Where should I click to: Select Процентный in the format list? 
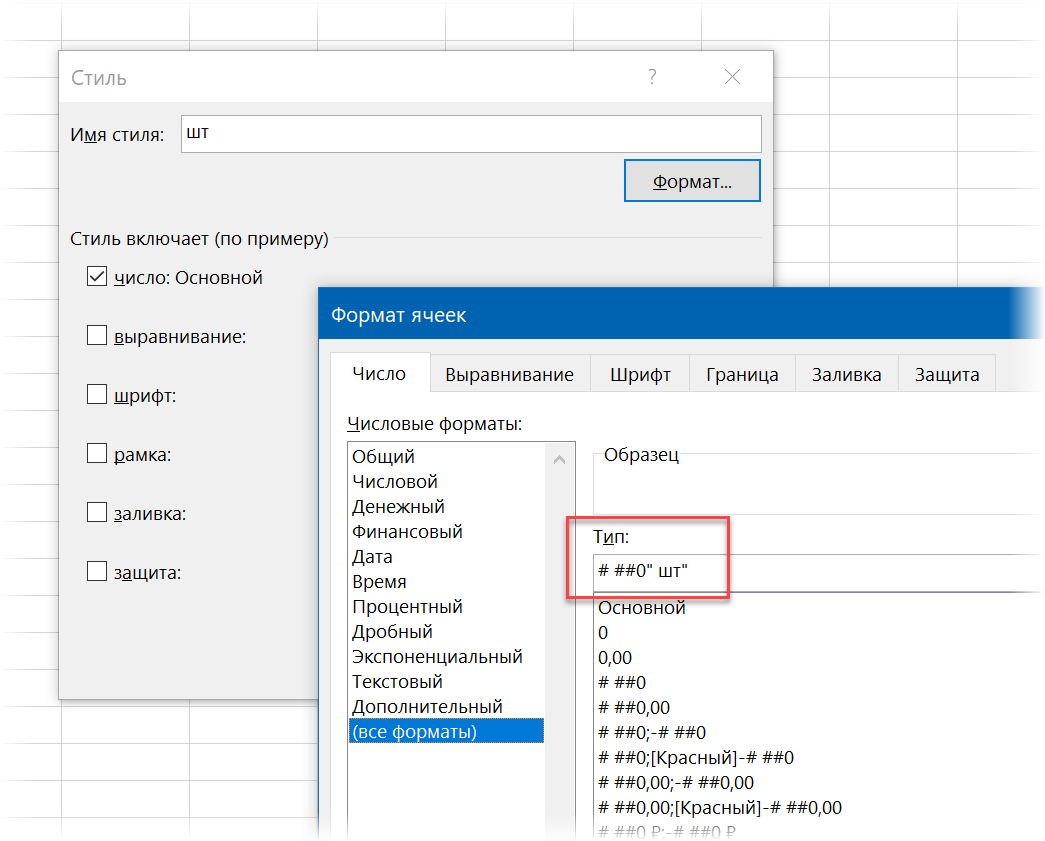[446, 606]
